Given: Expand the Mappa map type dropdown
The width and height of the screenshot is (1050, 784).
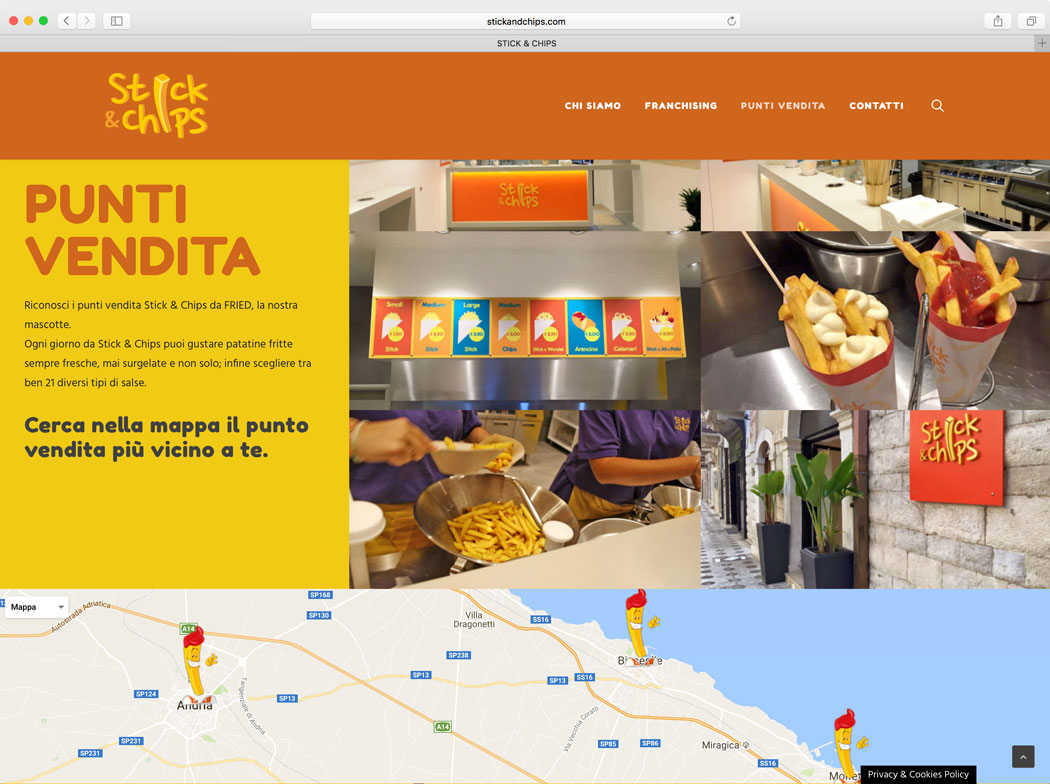Looking at the screenshot, I should coord(37,607).
